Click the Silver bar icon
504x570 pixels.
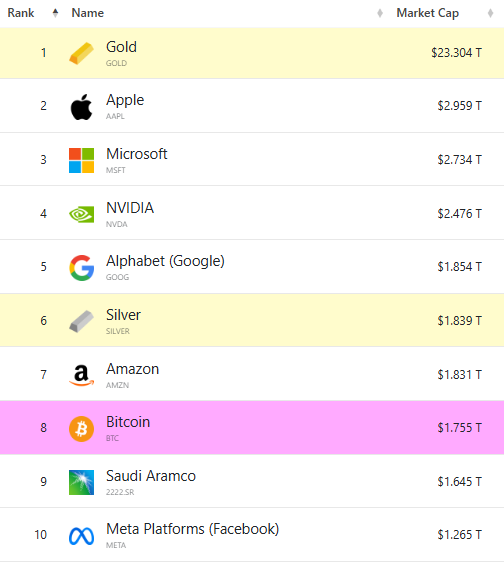coord(81,321)
